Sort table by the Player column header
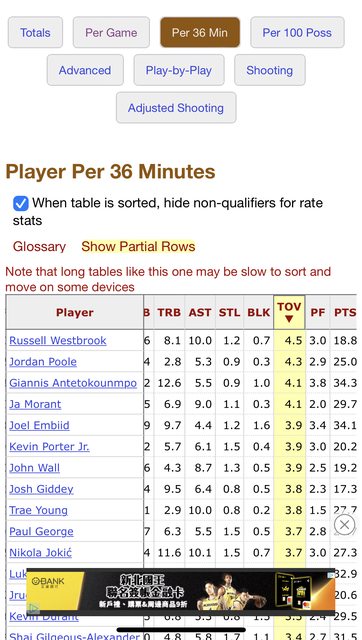Viewport: 362px width, 640px height. pos(75,313)
